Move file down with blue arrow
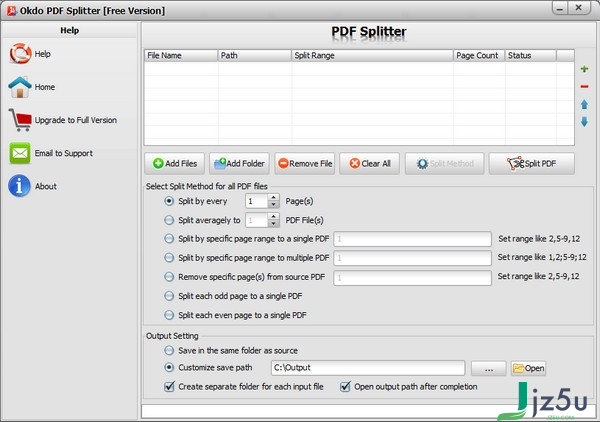The height and width of the screenshot is (422, 600). pos(584,122)
